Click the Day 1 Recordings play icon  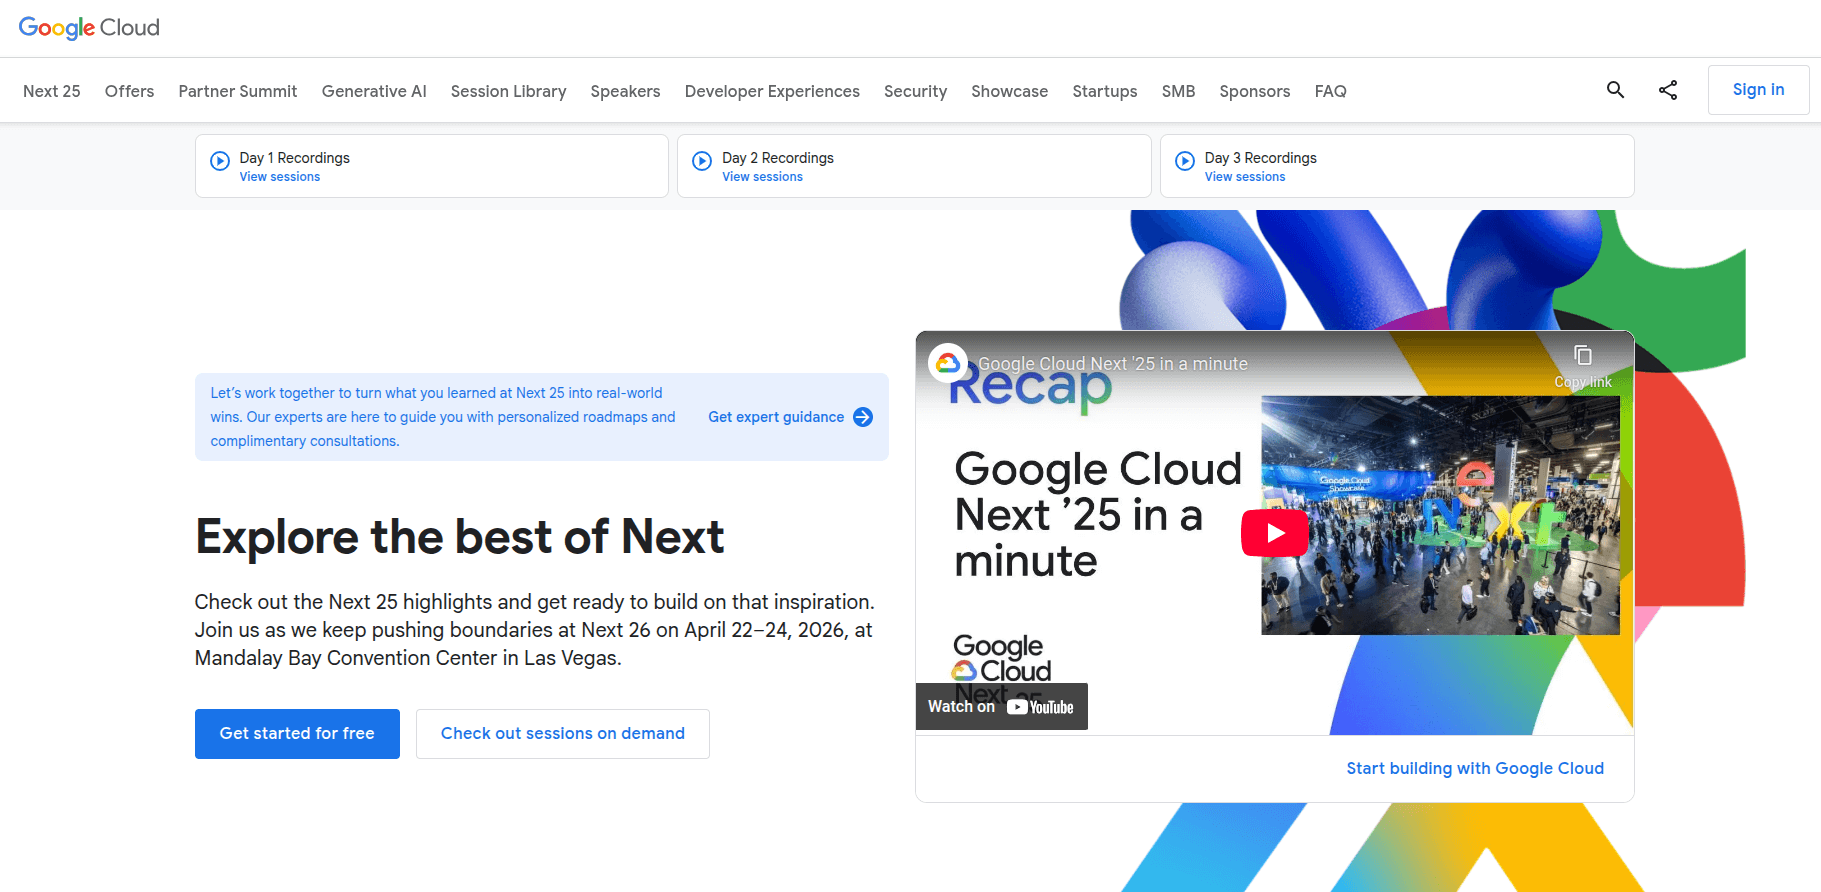(220, 161)
